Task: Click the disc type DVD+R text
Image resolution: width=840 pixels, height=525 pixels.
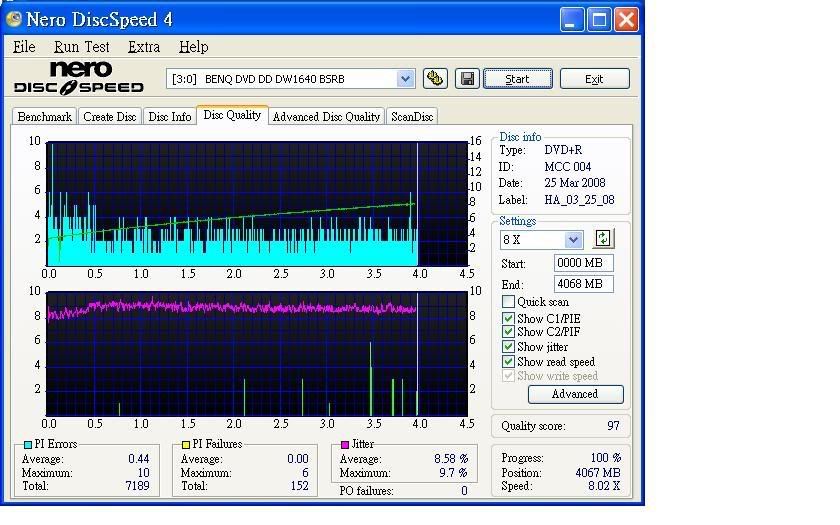Action: click(563, 150)
